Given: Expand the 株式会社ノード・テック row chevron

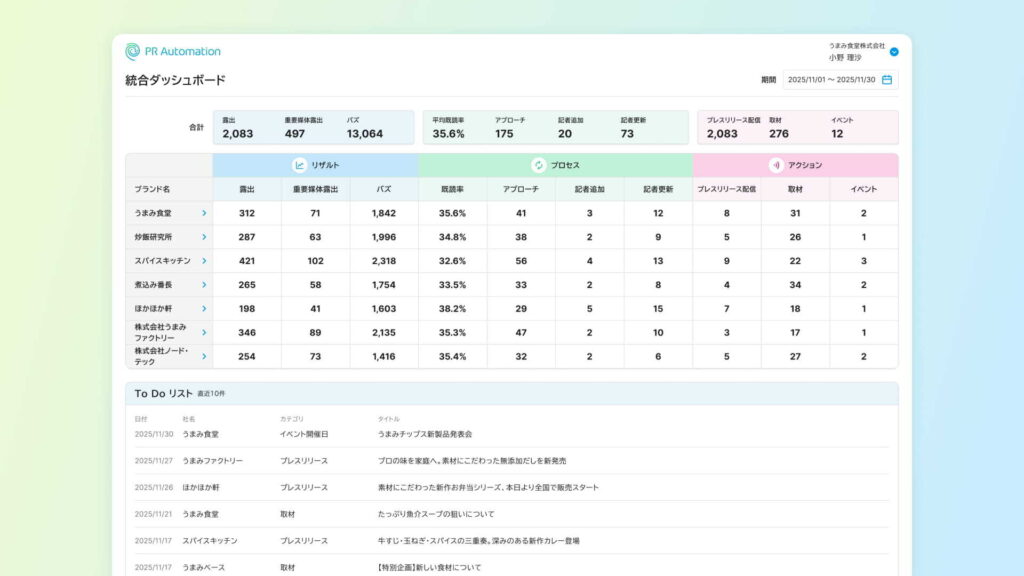Looking at the screenshot, I should [204, 357].
